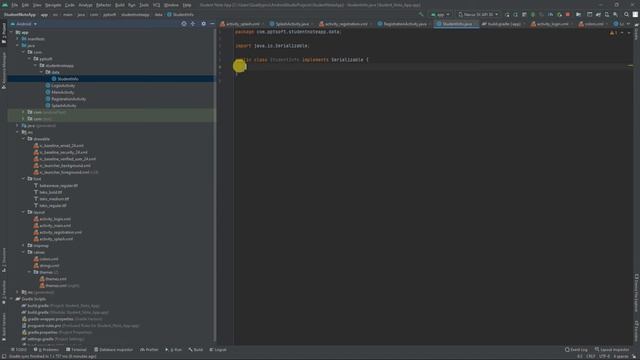The image size is (640, 360).
Task: Click the warning indicator in the editor corner
Action: click(x=613, y=33)
